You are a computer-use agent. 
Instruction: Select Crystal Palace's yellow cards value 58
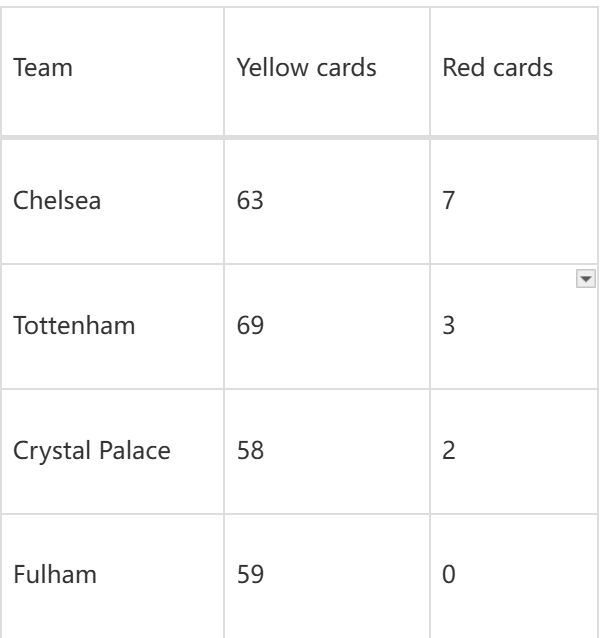point(248,450)
